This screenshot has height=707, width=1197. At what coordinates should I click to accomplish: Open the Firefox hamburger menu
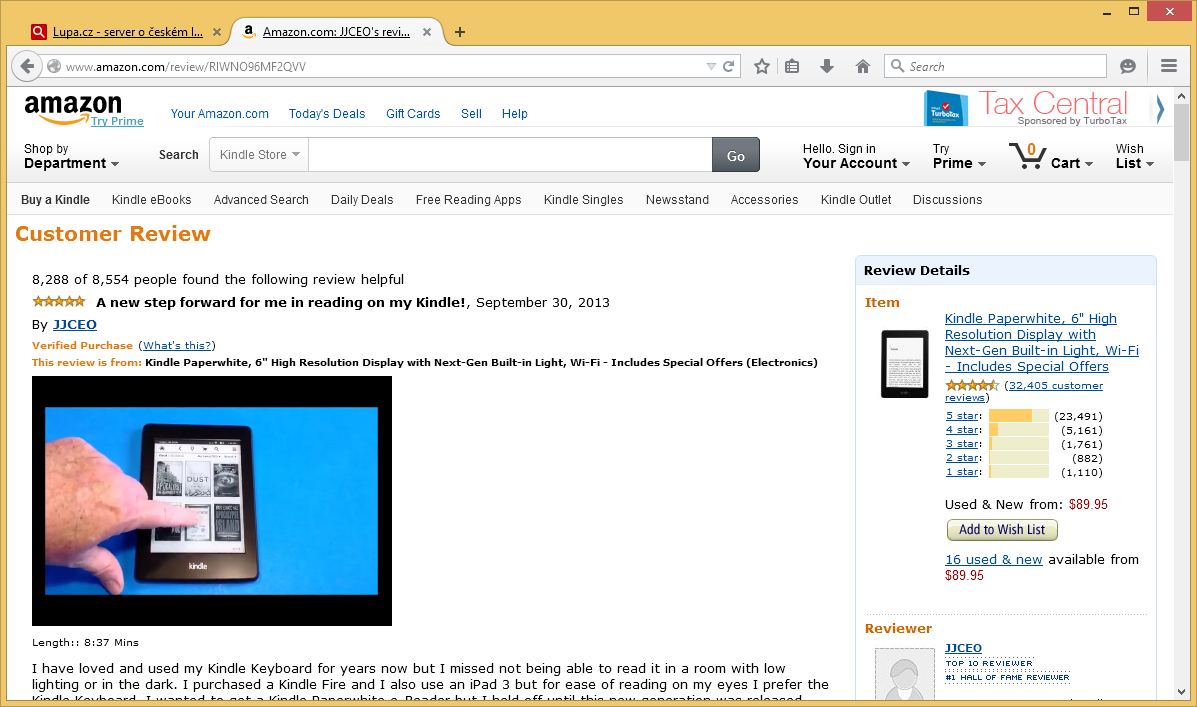[1168, 66]
